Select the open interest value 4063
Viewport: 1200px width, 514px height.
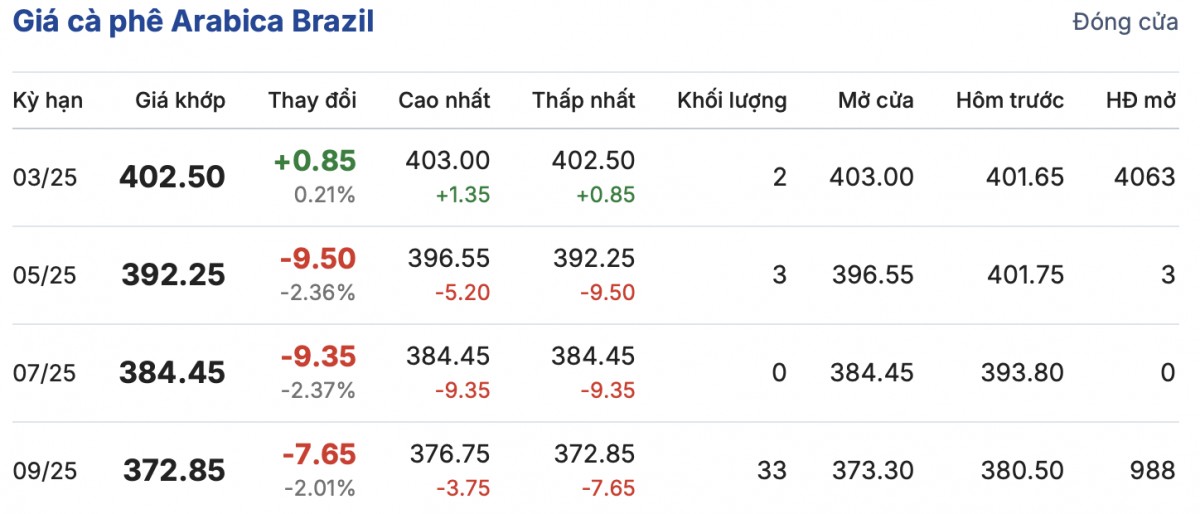(x=1144, y=178)
